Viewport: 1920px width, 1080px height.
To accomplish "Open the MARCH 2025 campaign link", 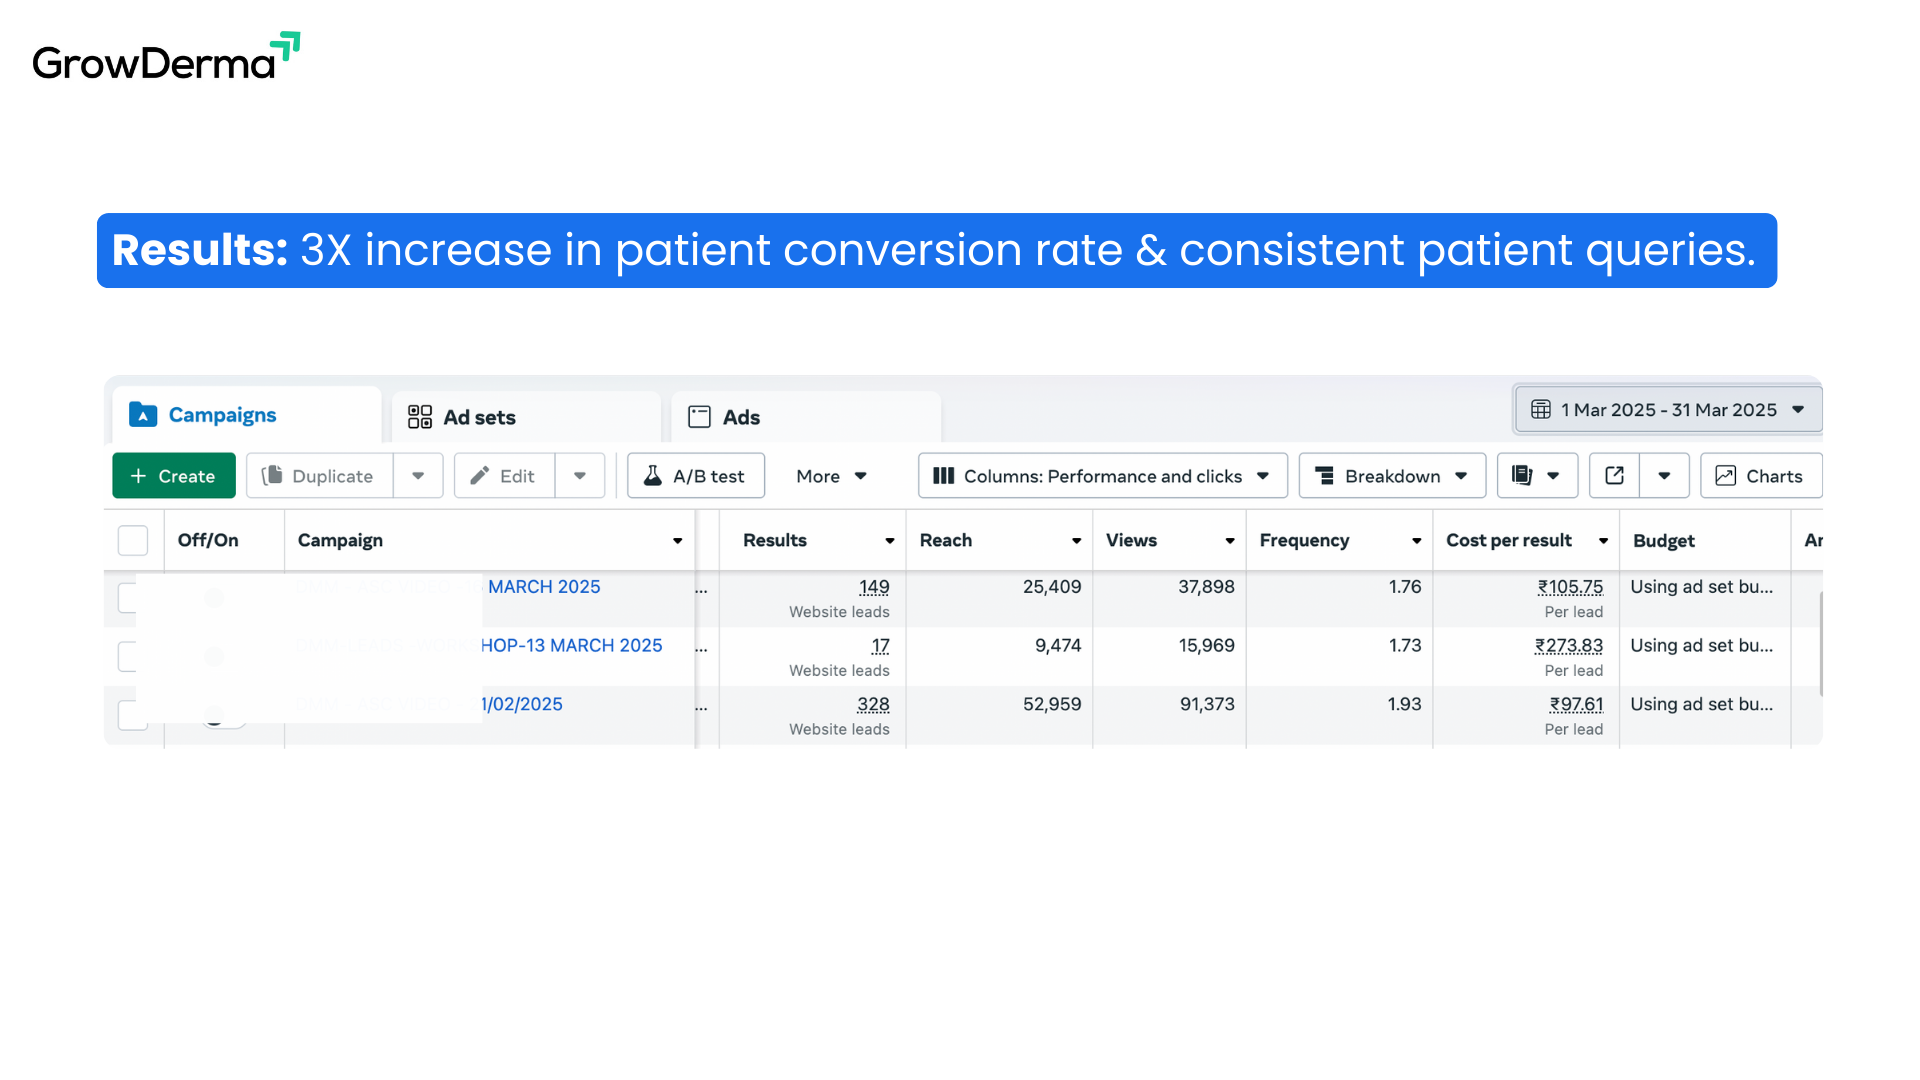I will 544,587.
